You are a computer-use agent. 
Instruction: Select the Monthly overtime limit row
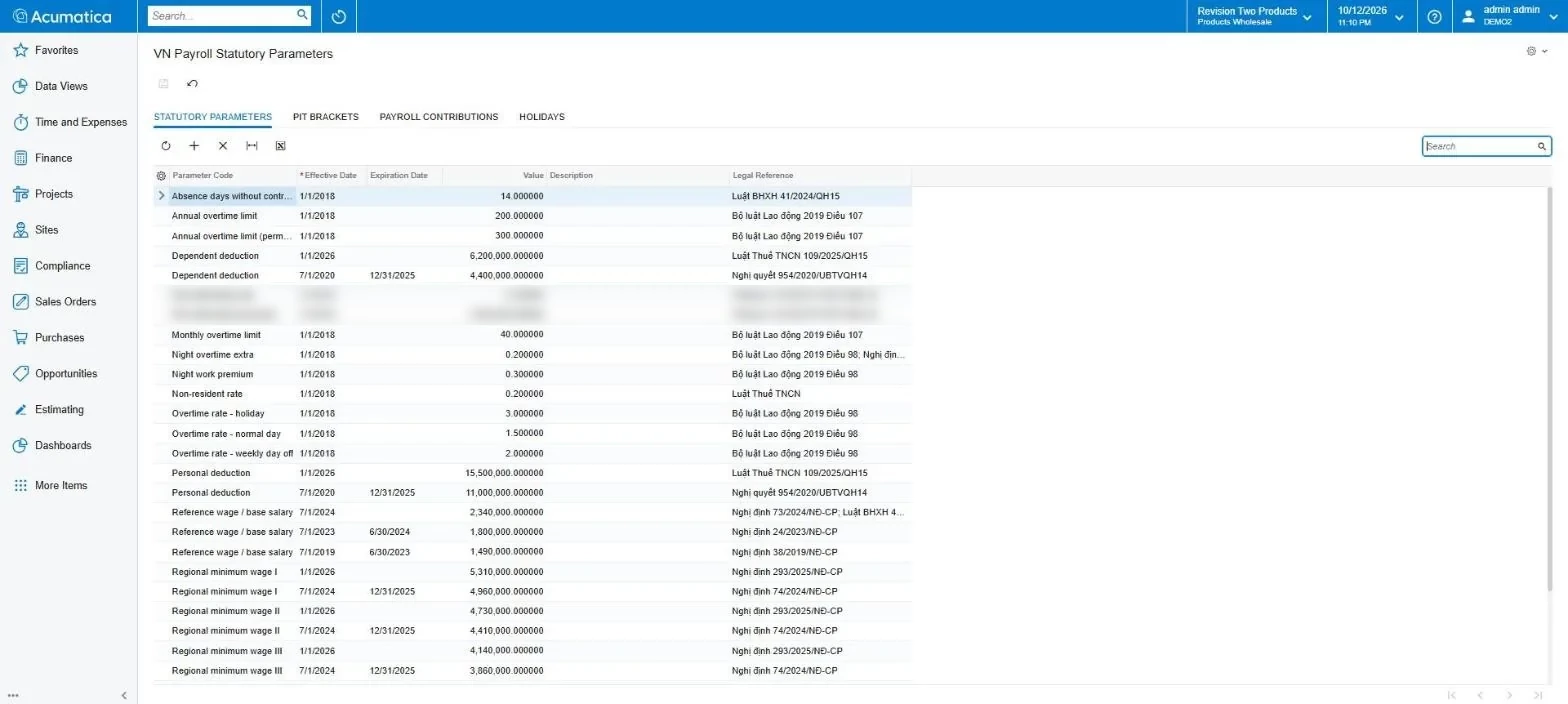point(533,335)
